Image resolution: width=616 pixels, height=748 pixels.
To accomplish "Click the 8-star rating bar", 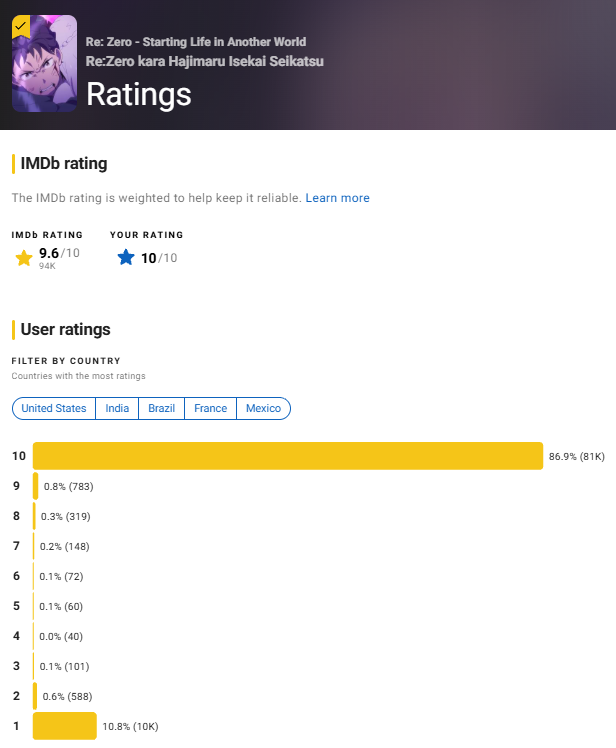I will [x=34, y=516].
